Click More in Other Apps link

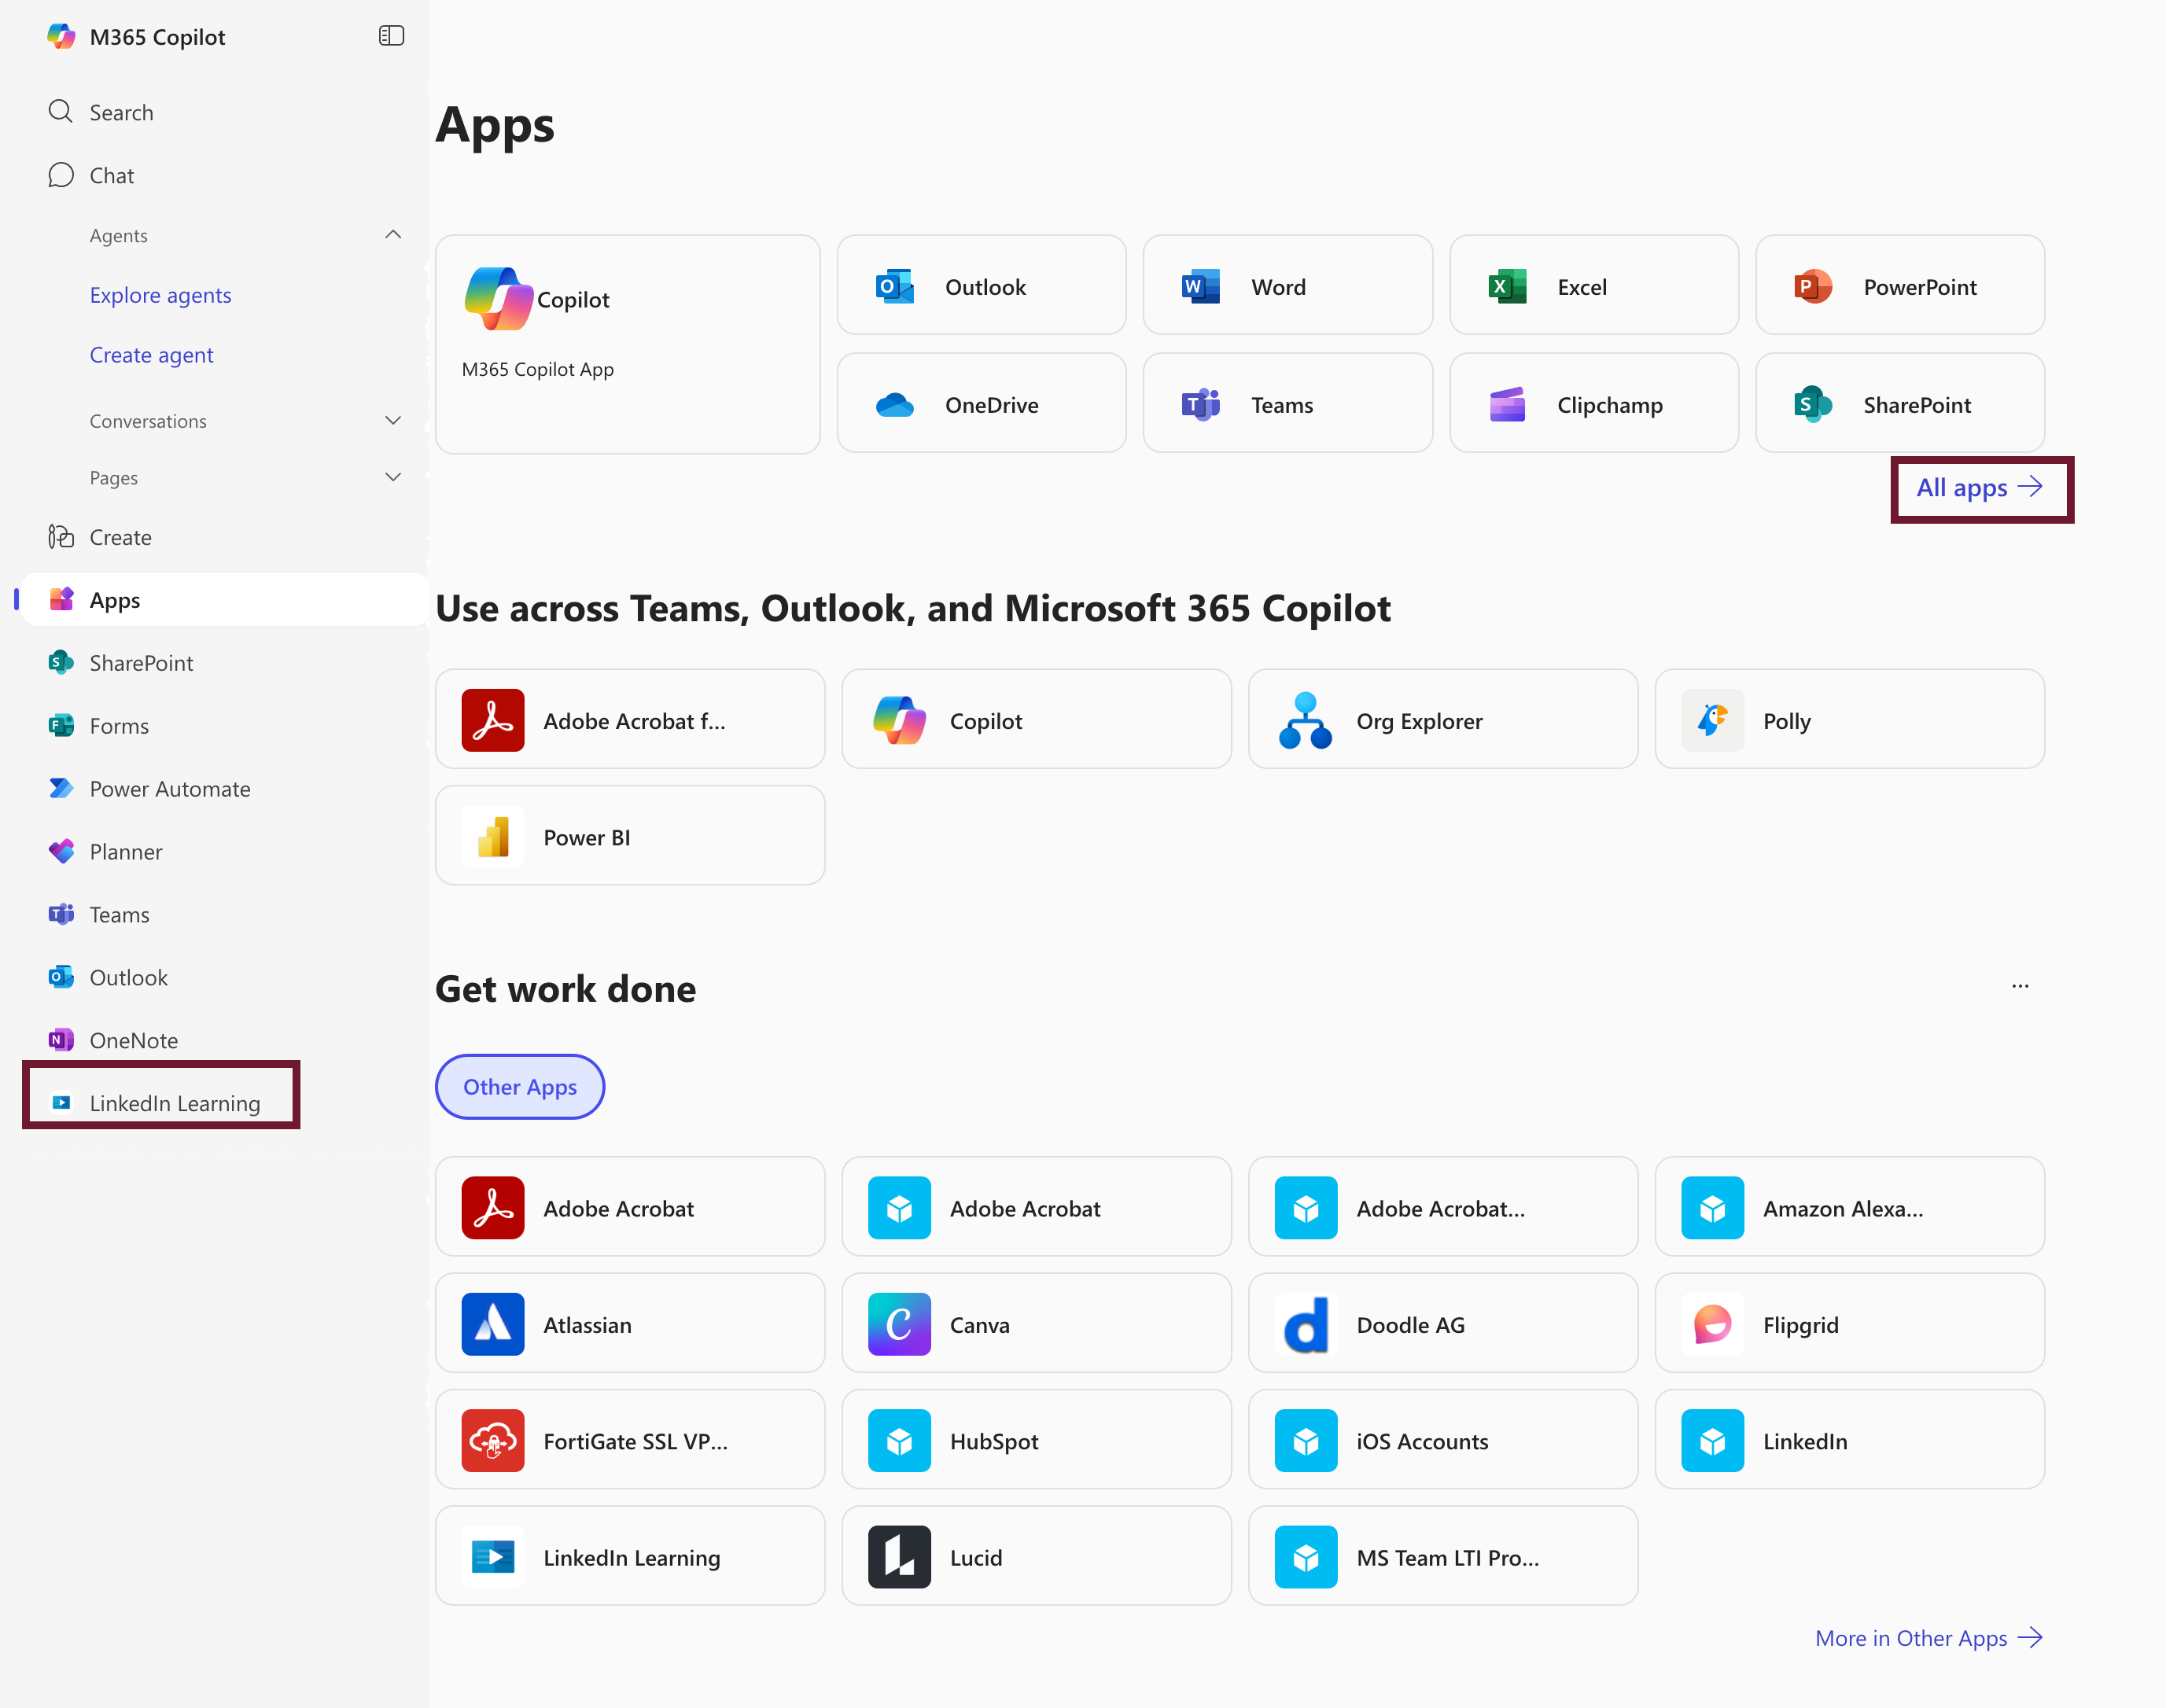(x=1929, y=1638)
